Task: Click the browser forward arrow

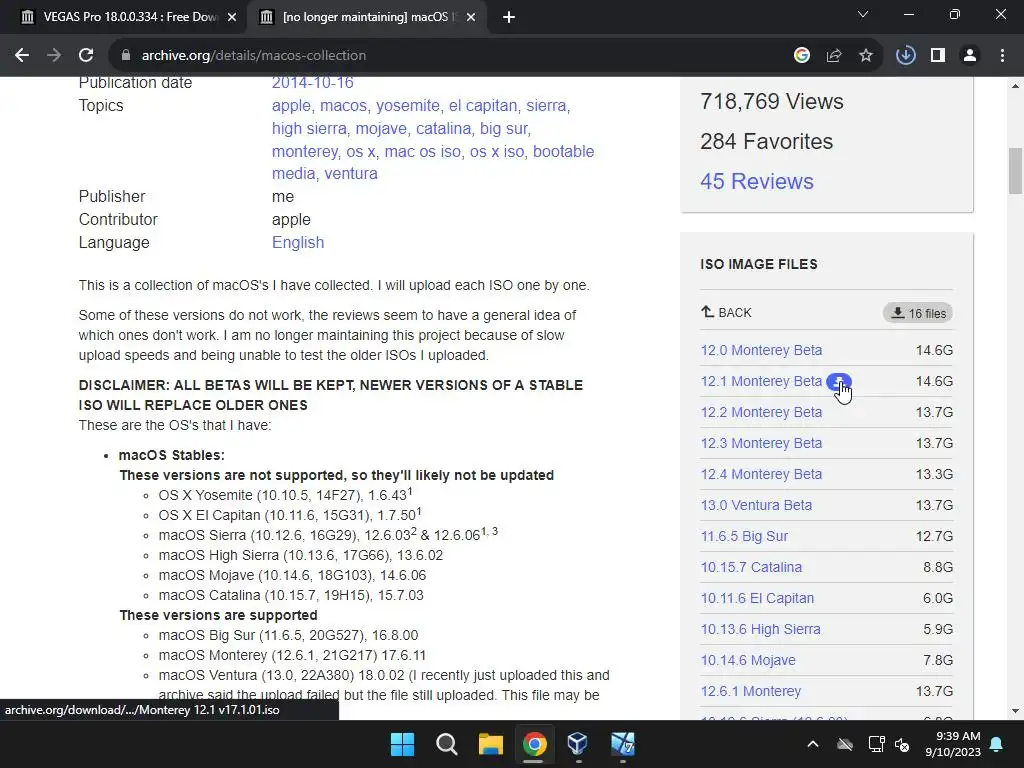Action: pos(54,56)
